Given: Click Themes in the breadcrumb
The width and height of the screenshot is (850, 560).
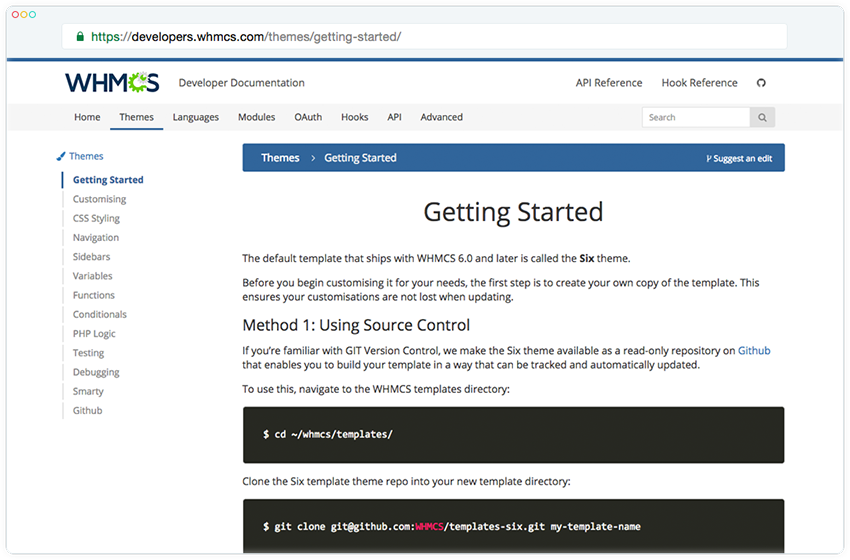Looking at the screenshot, I should coord(280,158).
